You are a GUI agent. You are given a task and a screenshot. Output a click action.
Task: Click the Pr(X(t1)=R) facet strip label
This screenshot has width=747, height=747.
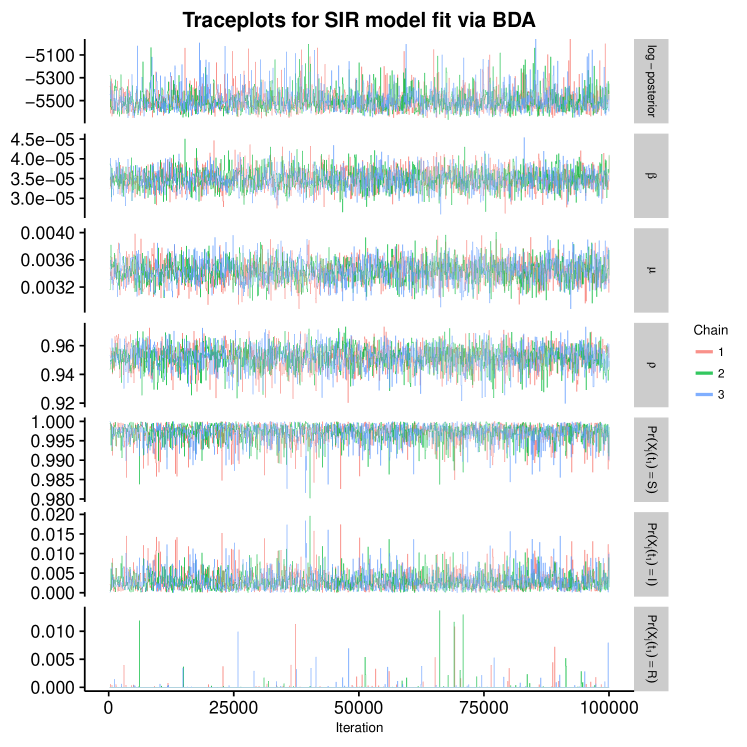click(651, 649)
